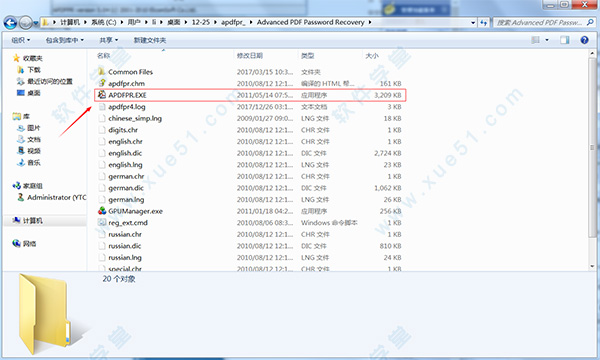Screen dimensions: 600x360
Task: Select 库 in the sidebar
Action: (x=26, y=116)
